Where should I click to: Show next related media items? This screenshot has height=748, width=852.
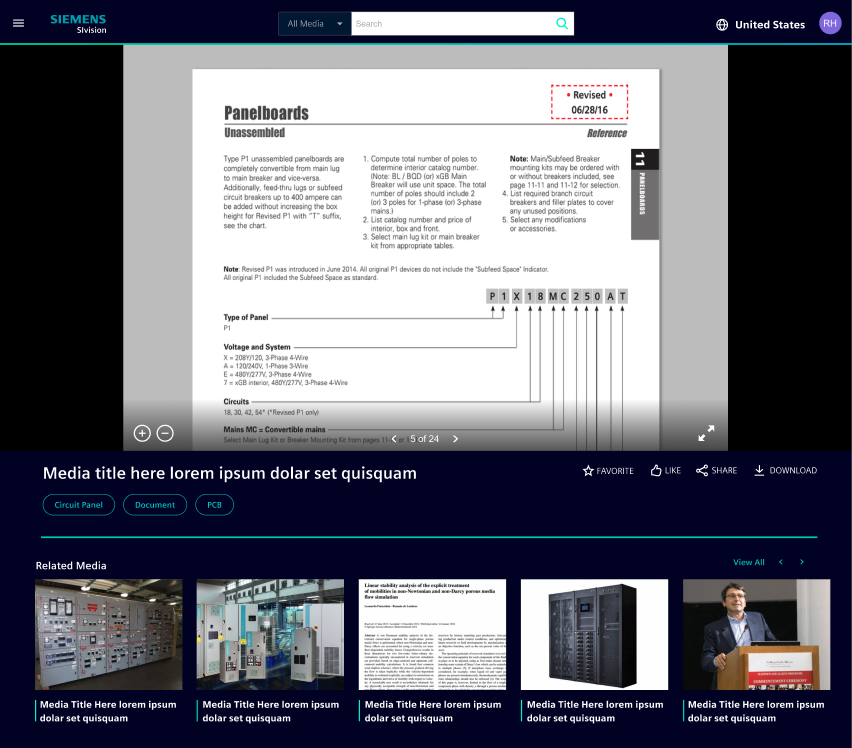tap(801, 562)
